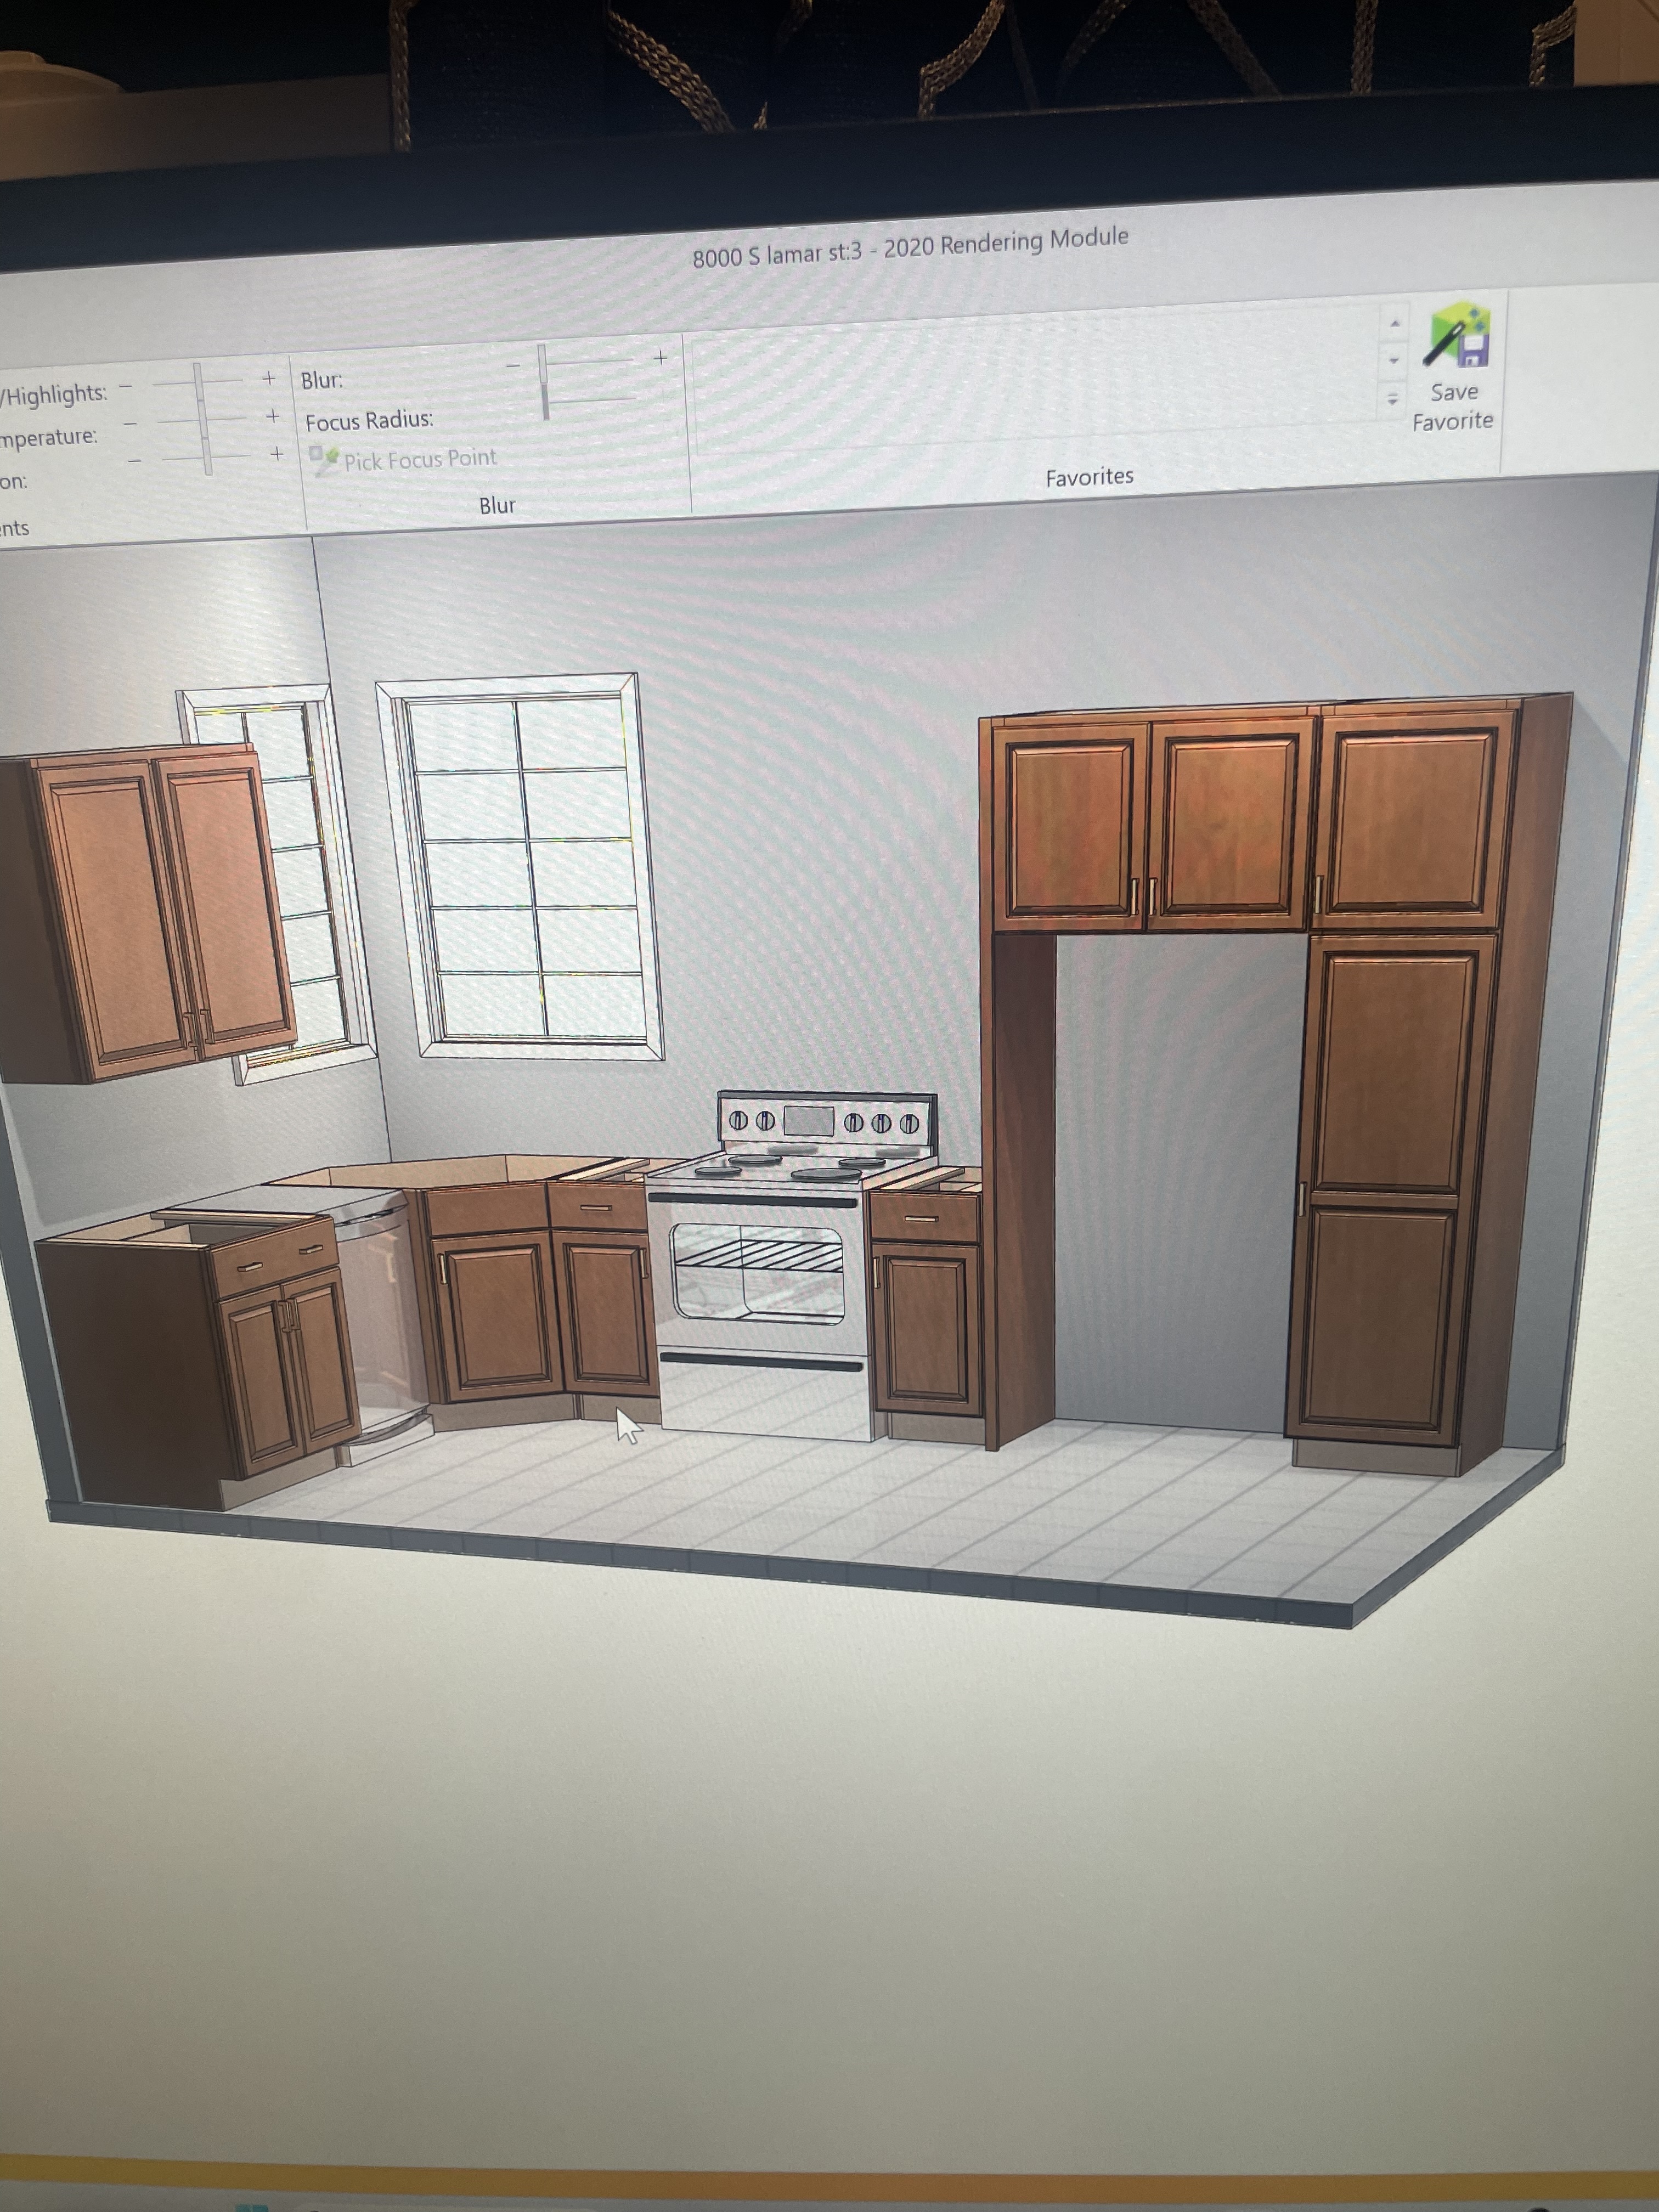1659x2212 pixels.
Task: Click the Saturation row plus icon
Action: 276,454
